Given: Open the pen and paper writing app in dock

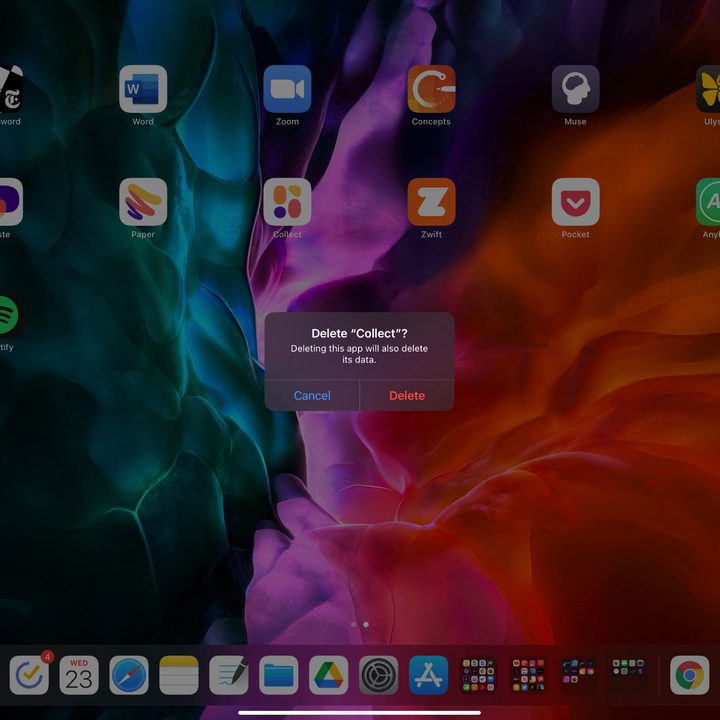Looking at the screenshot, I should [229, 675].
